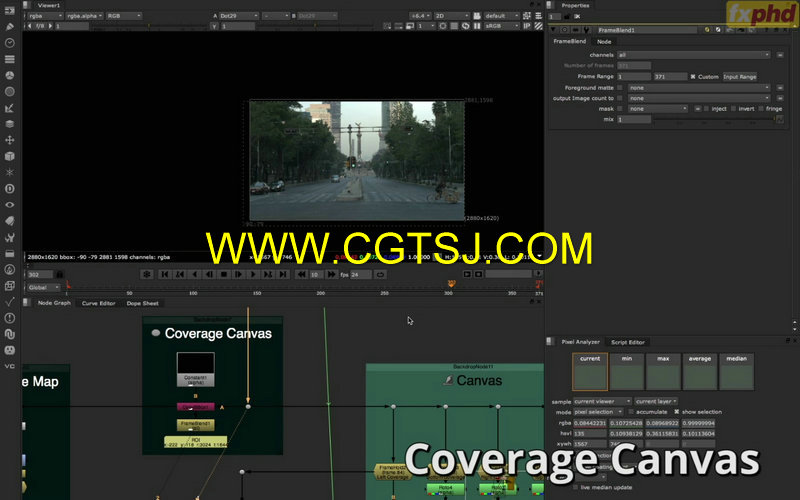800x500 pixels.
Task: Open the ToolSets wrench icon
Action: 9,237
